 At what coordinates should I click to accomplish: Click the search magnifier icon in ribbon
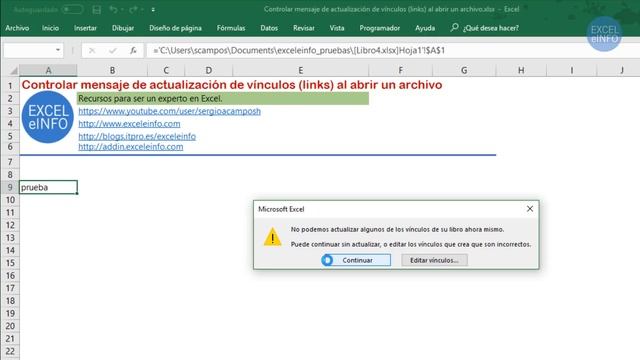[454, 27]
